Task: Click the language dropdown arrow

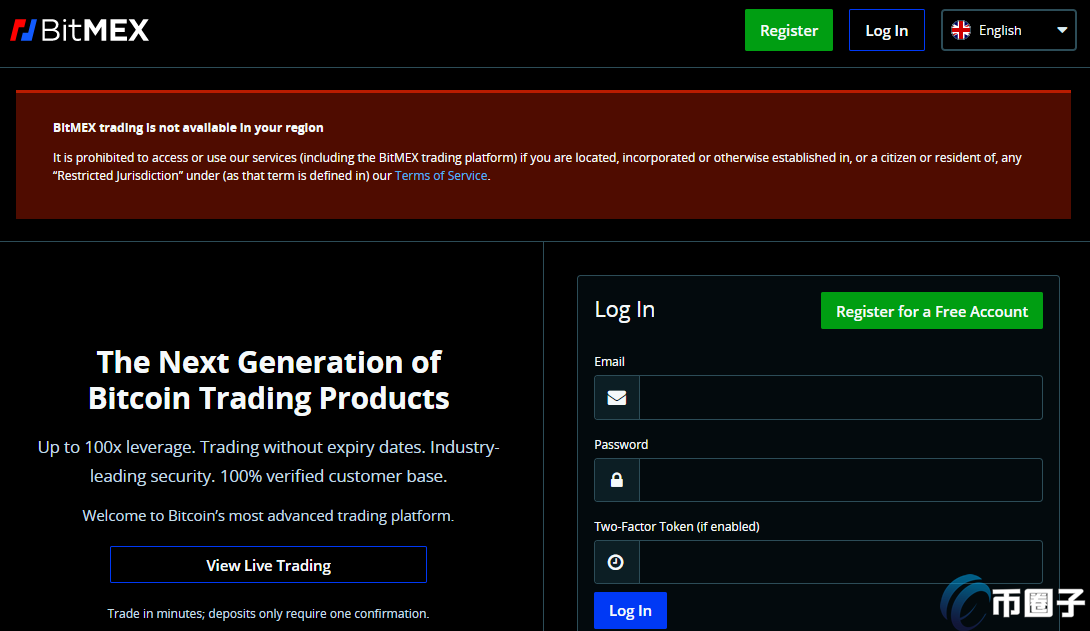Action: [1061, 31]
